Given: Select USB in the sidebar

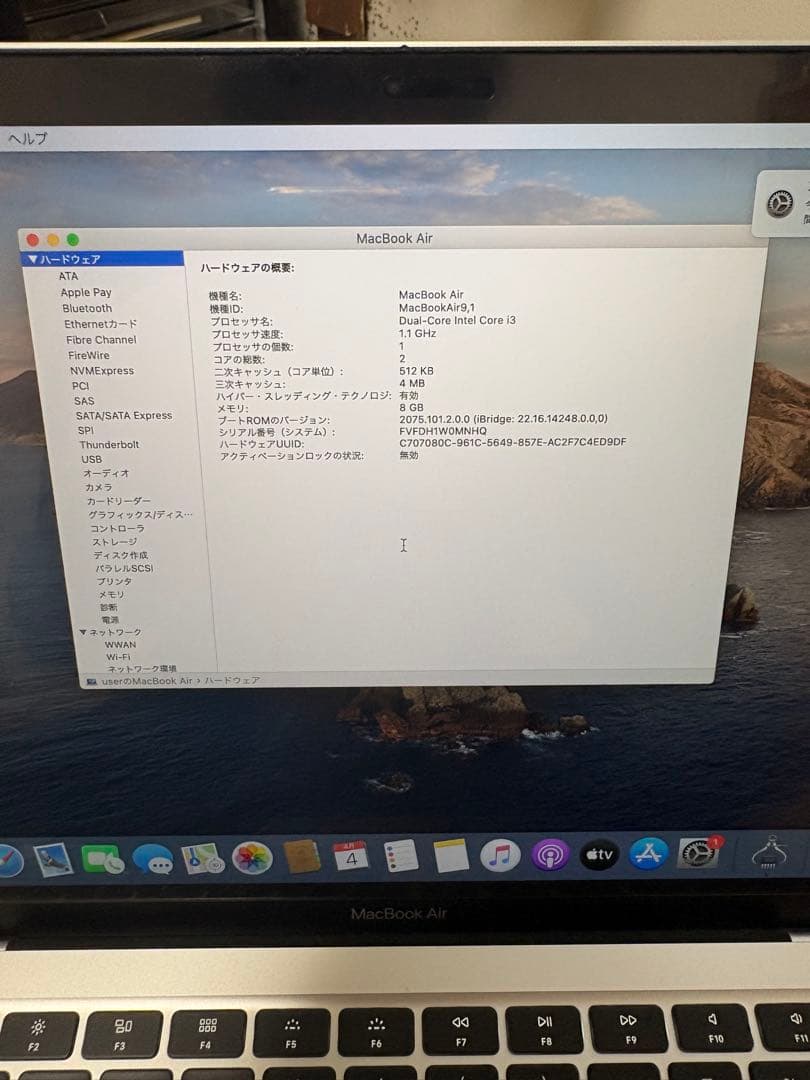Looking at the screenshot, I should pos(92,459).
